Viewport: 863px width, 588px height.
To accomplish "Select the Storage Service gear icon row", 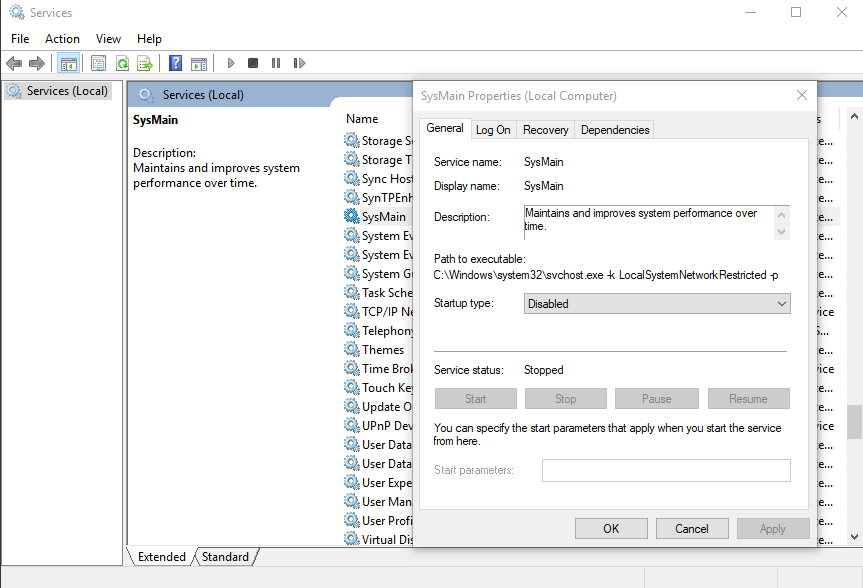I will [352, 140].
